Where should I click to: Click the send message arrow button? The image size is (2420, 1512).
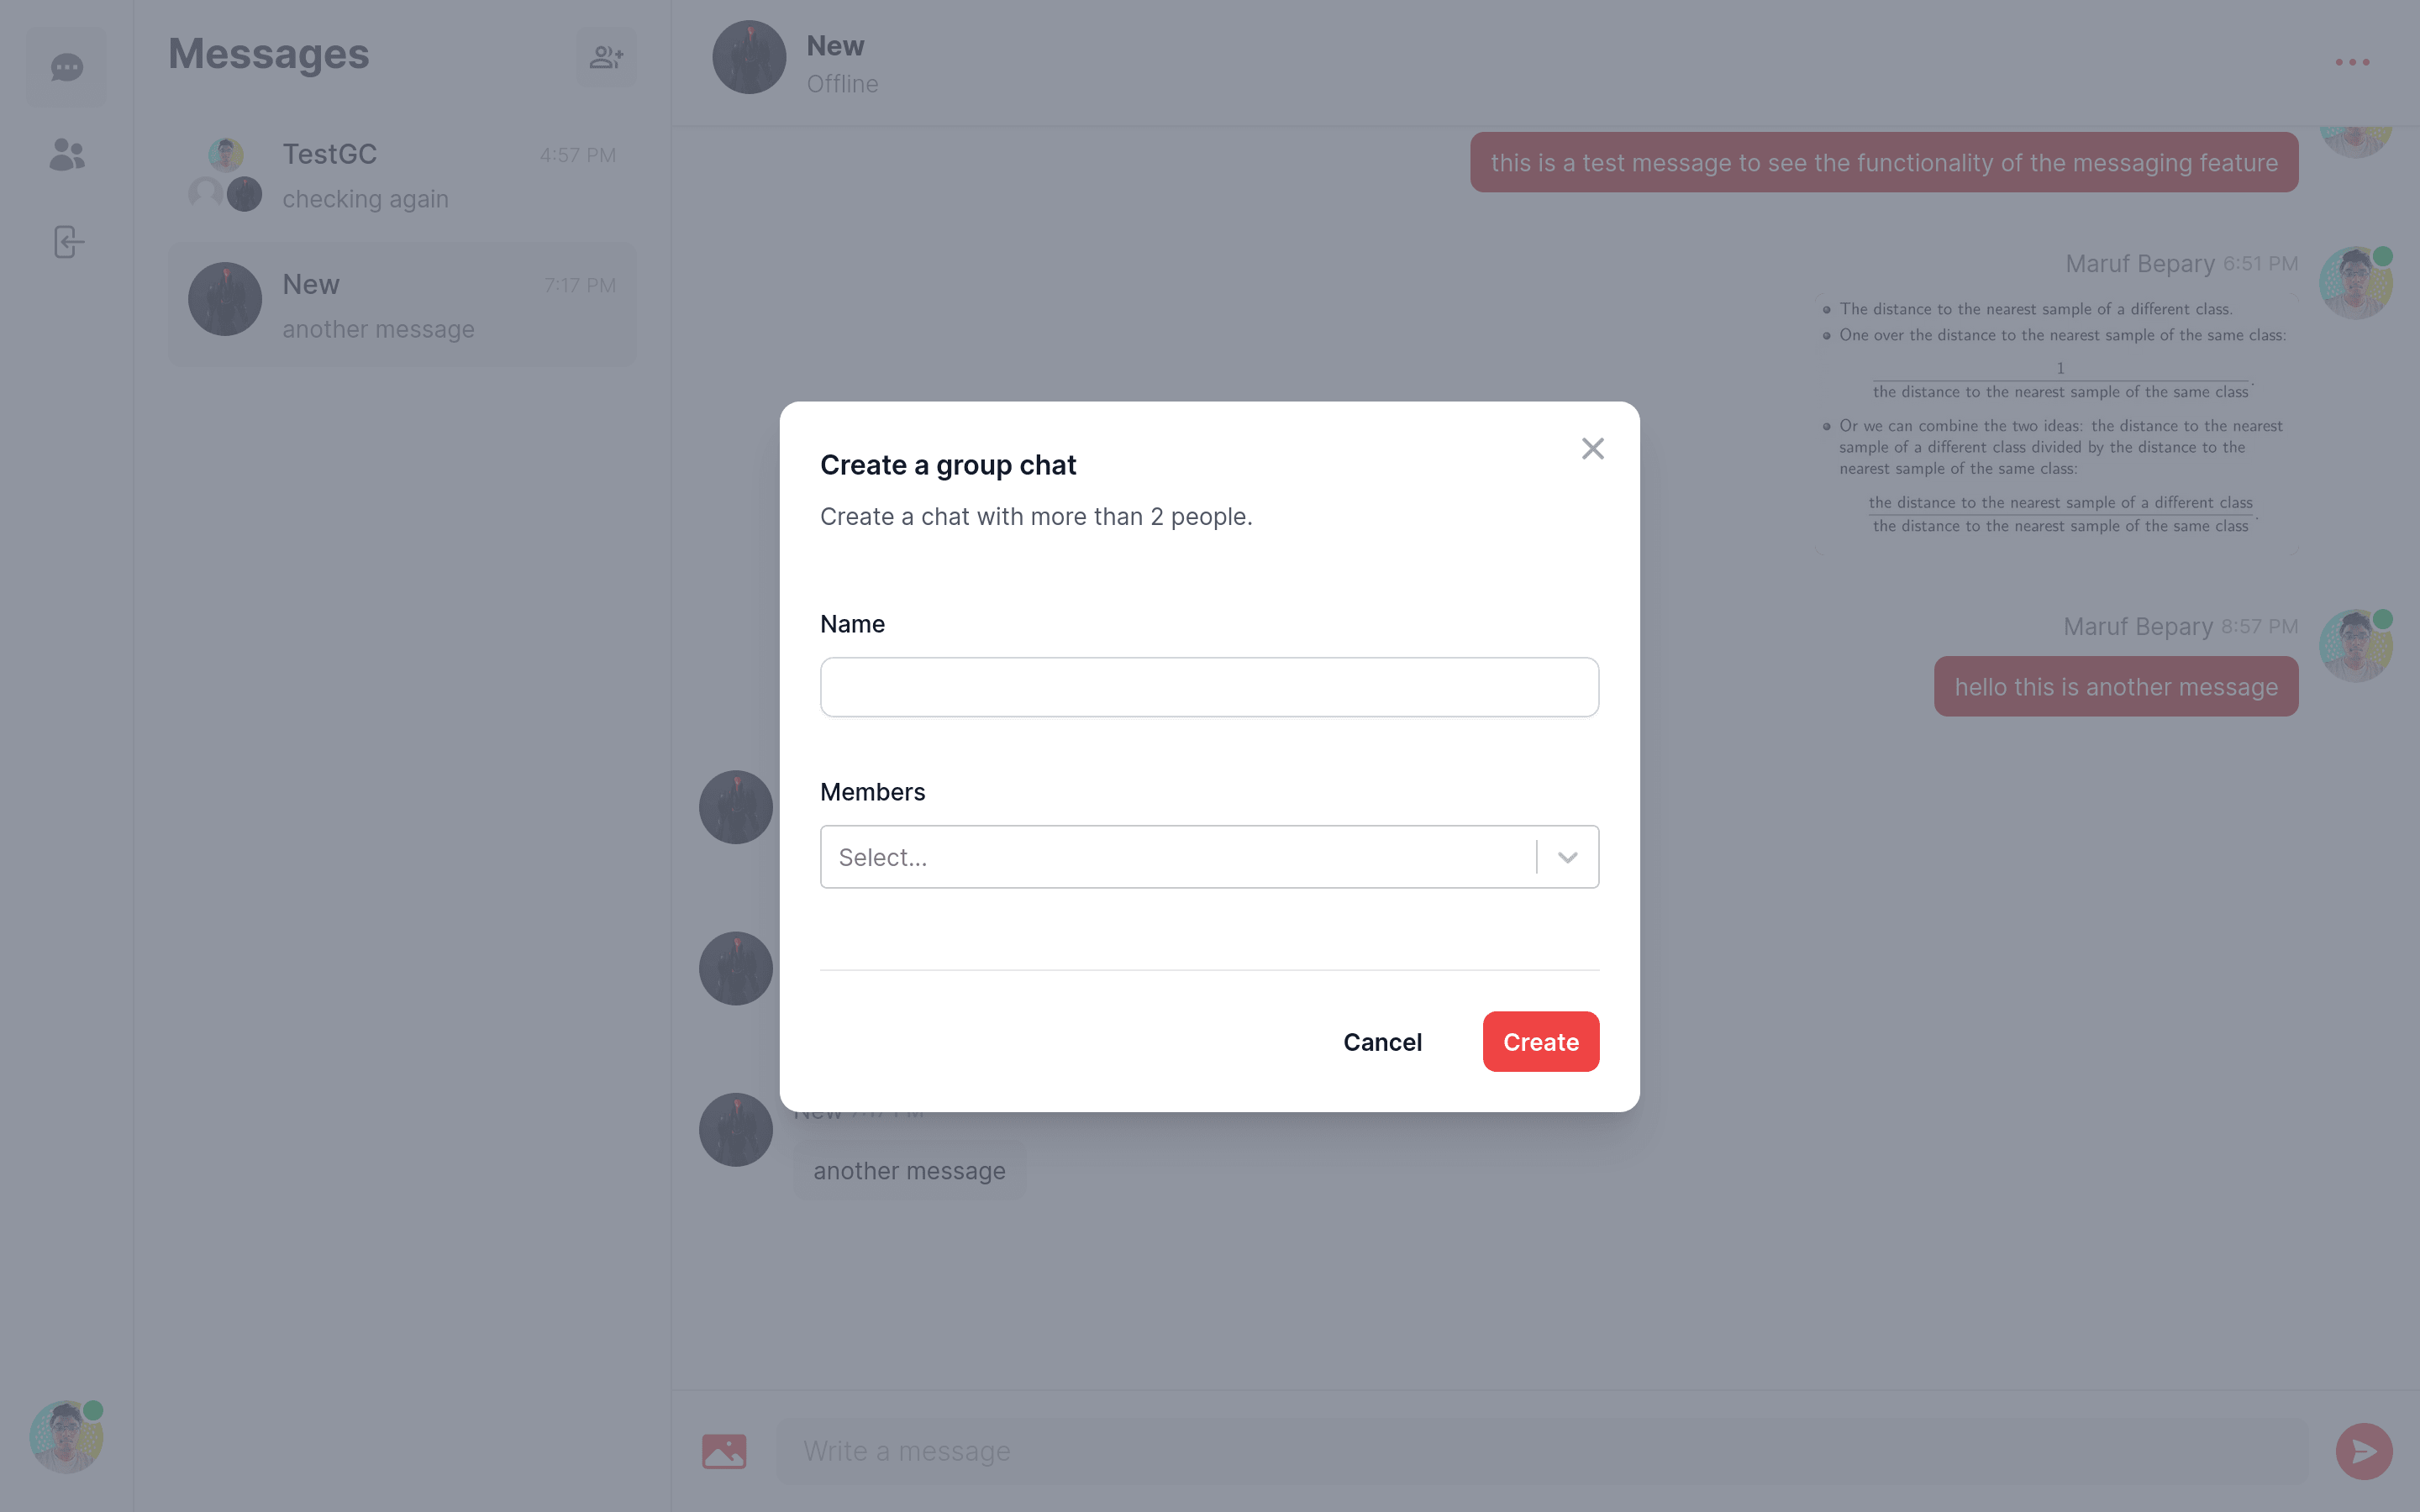pos(2366,1451)
